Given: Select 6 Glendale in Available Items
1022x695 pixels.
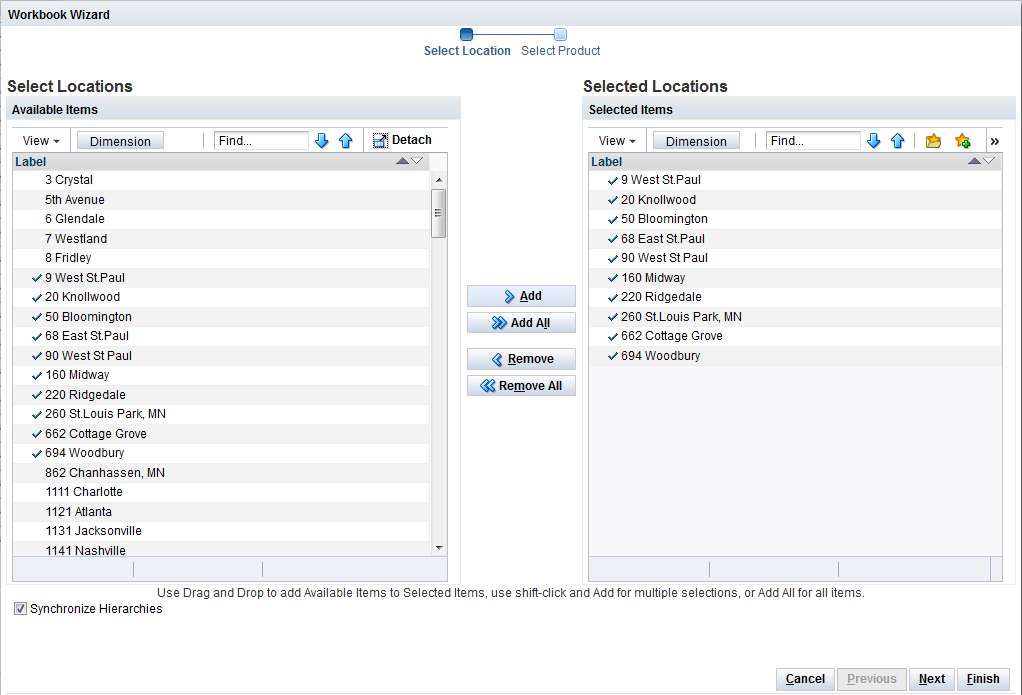Looking at the screenshot, I should point(221,219).
